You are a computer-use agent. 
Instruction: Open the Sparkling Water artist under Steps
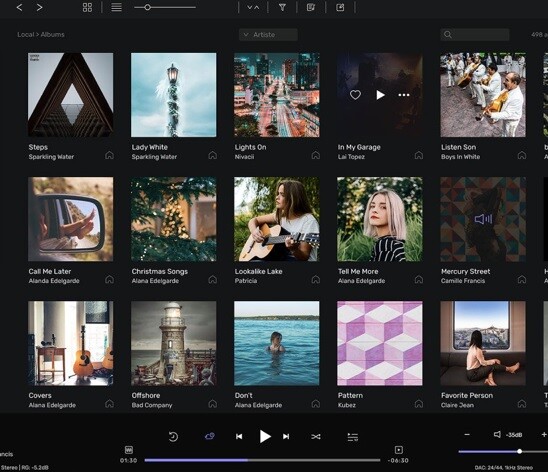(51, 157)
